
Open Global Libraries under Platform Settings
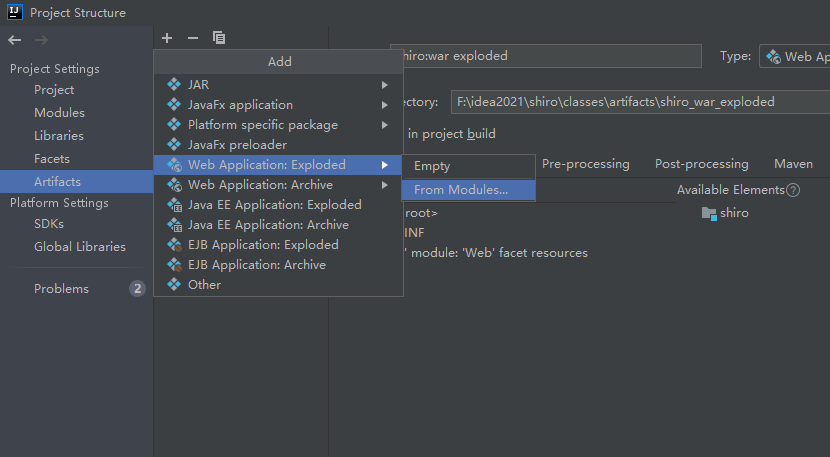point(80,247)
